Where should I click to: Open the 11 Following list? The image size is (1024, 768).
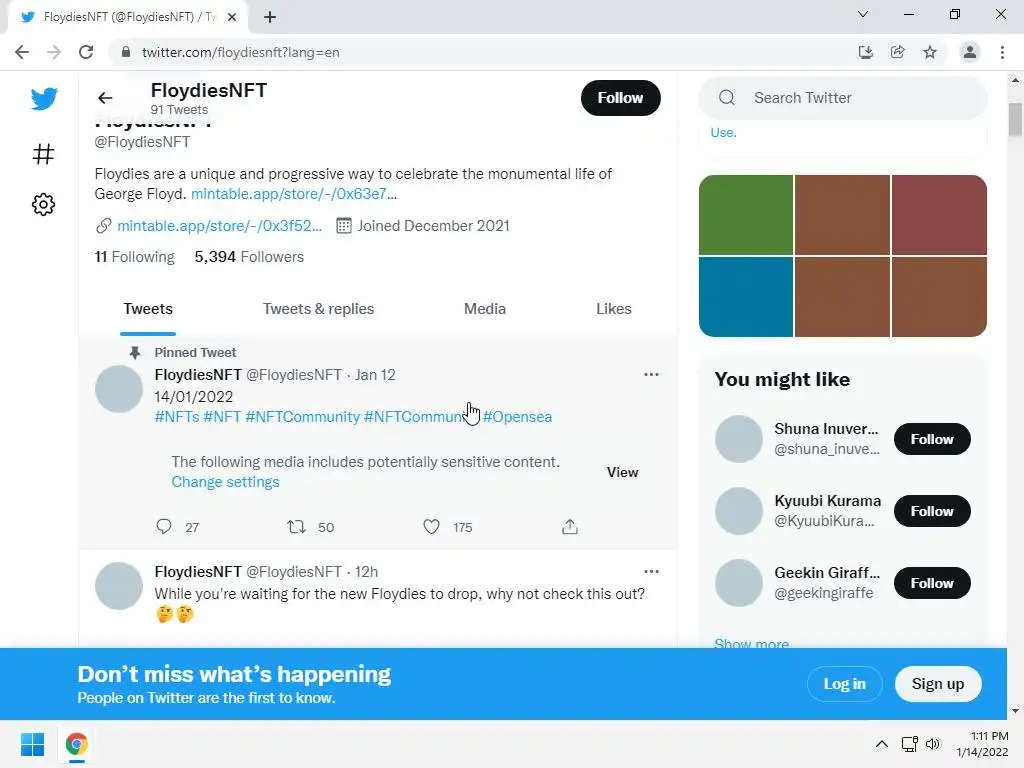135,257
